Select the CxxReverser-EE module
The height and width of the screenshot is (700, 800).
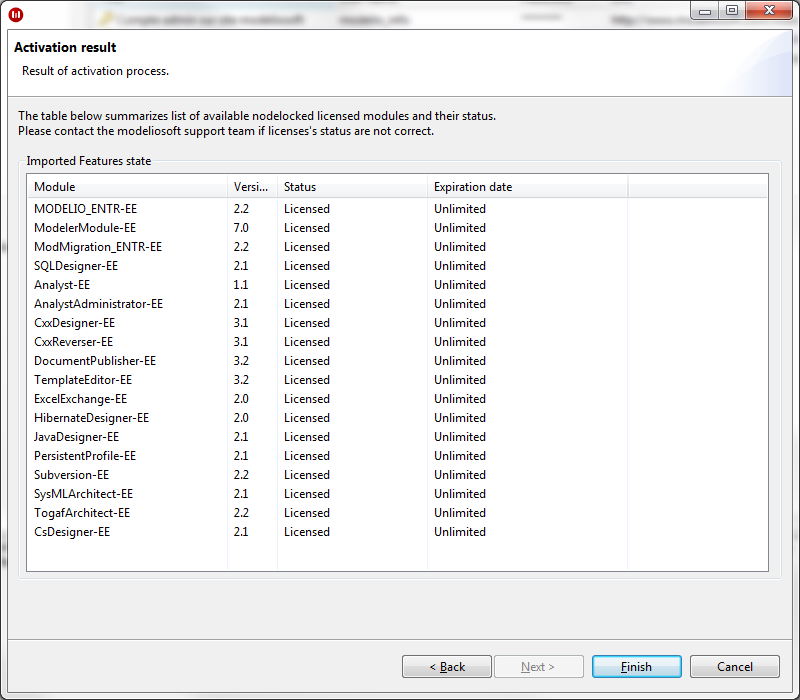73,341
